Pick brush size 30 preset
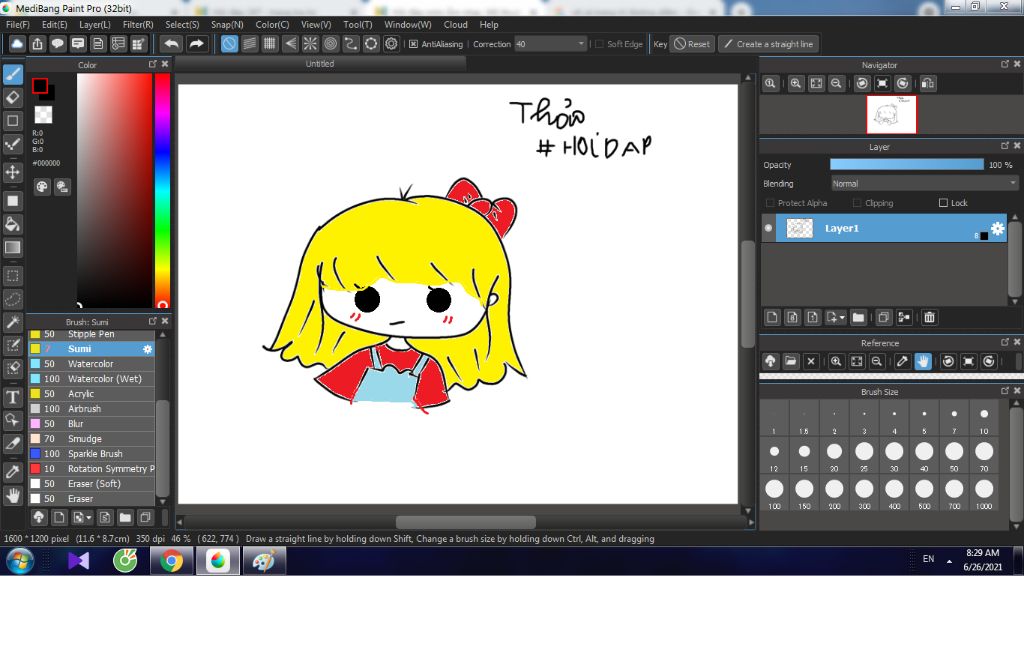Screen dimensions: 1024x661 coord(894,455)
